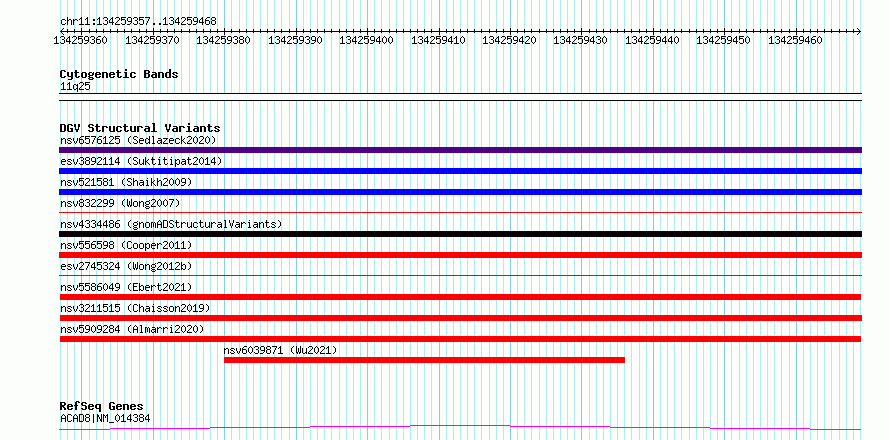Screen dimensions: 890x440
Task: Click the black nsv4334486 variant bar
Action: tap(460, 234)
